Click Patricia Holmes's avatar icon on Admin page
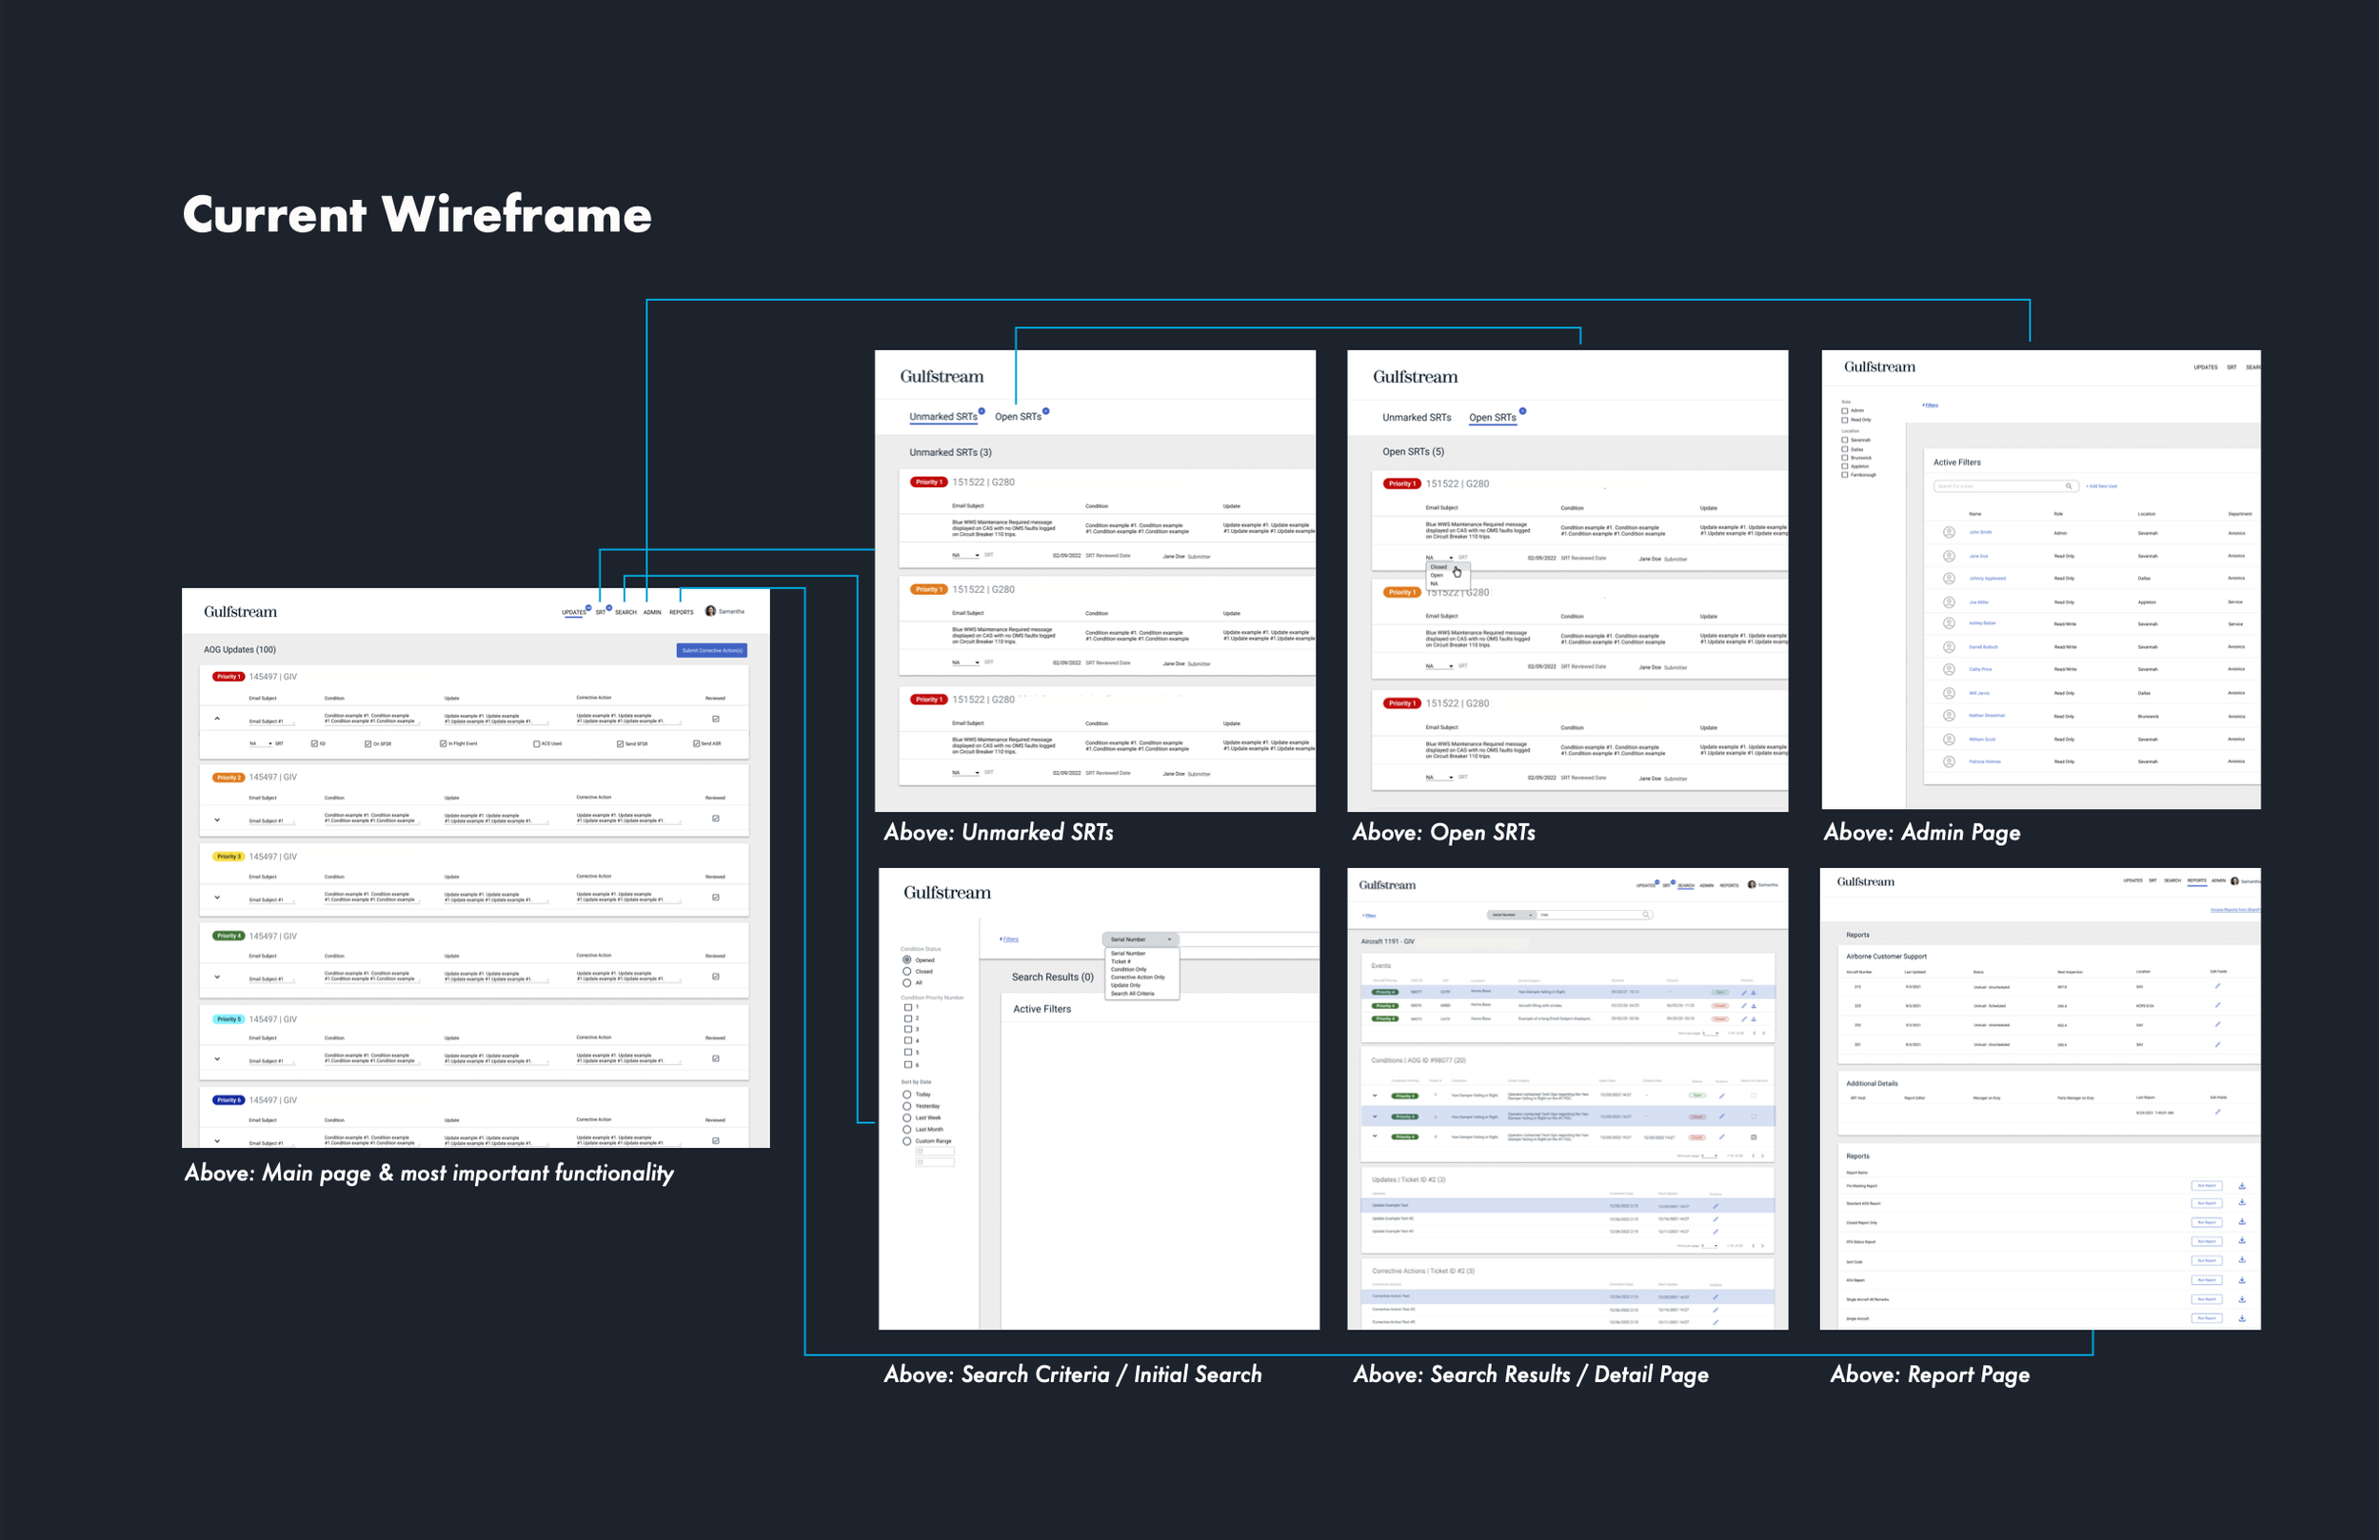This screenshot has height=1540, width=2380. [x=1949, y=762]
